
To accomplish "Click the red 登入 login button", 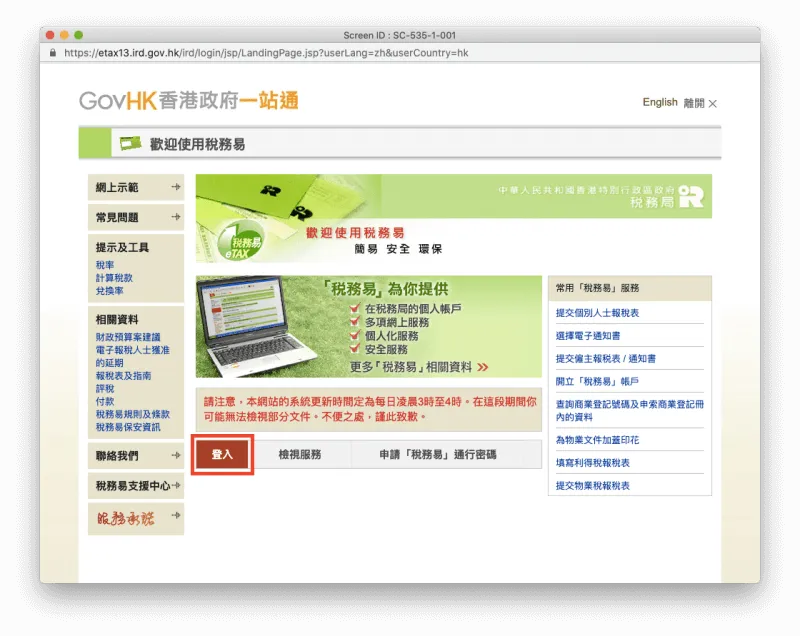I will (x=222, y=454).
